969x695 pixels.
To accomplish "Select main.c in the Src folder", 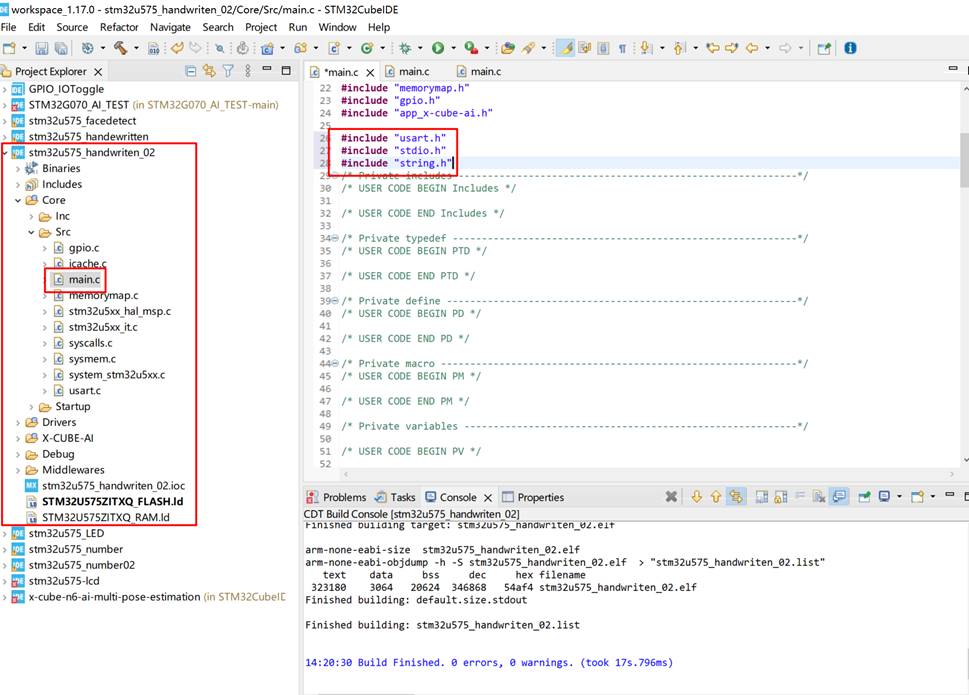I will coord(78,280).
